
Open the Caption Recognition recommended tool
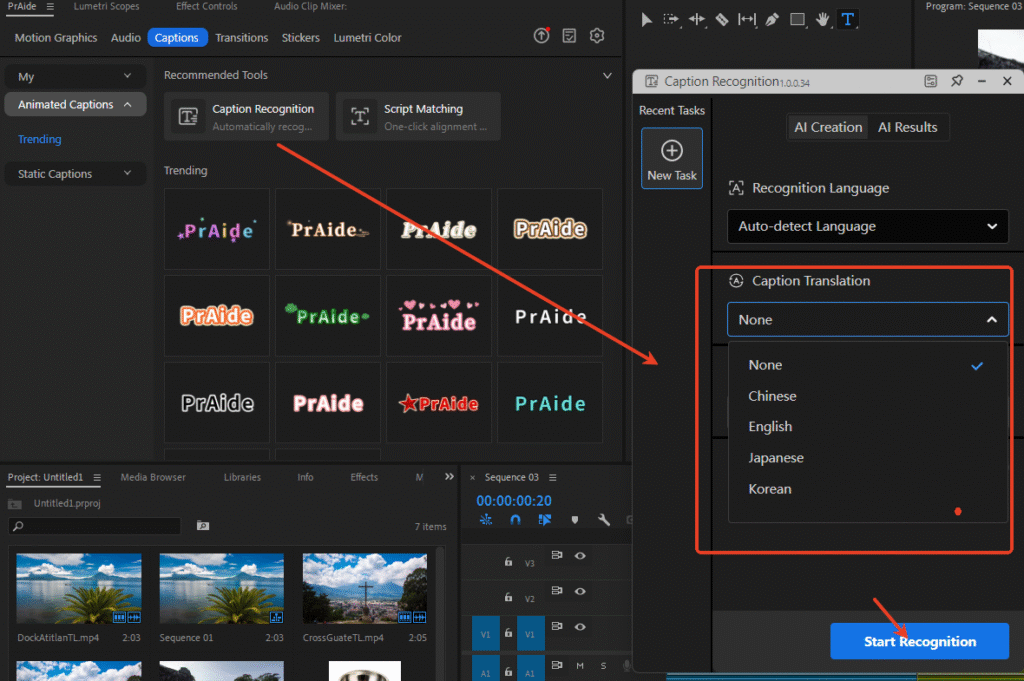click(x=246, y=117)
